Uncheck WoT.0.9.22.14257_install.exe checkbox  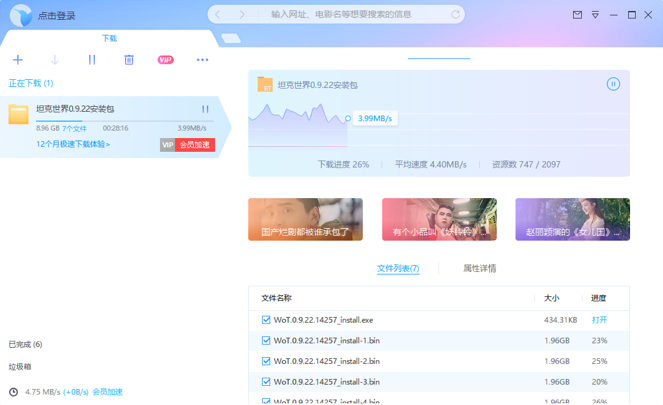(x=266, y=320)
